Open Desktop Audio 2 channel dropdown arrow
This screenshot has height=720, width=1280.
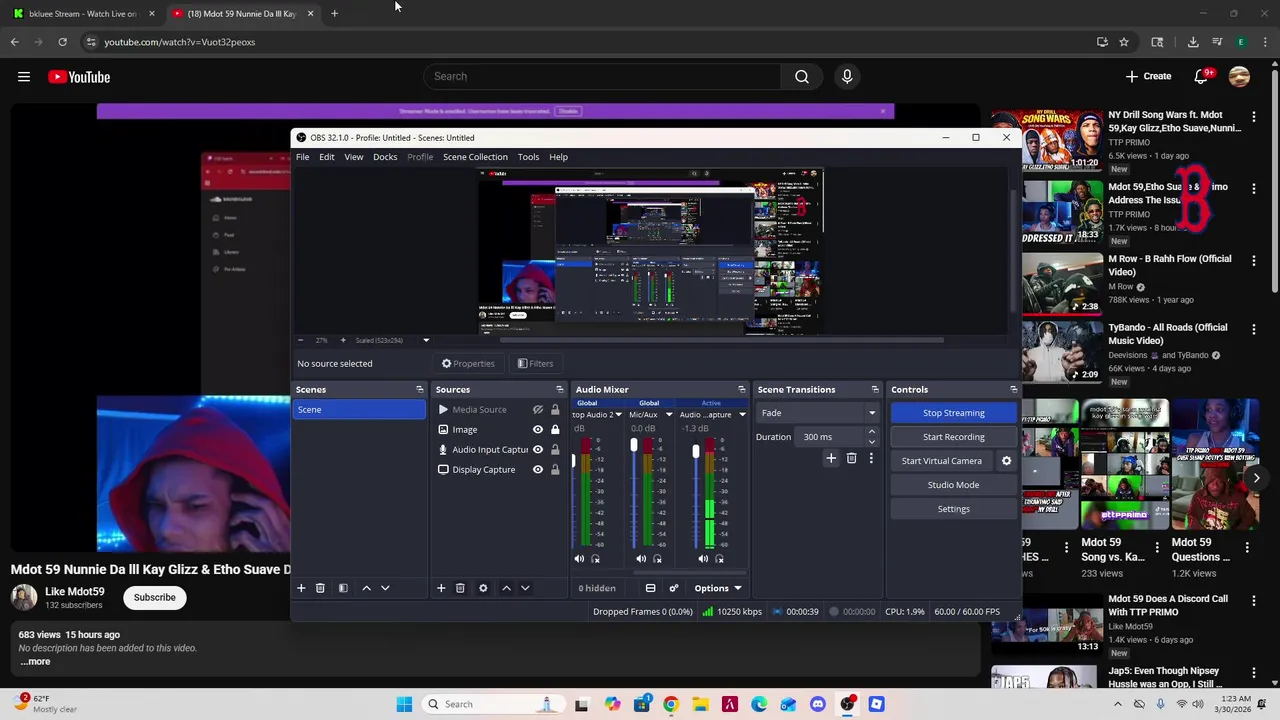pyautogui.click(x=618, y=414)
